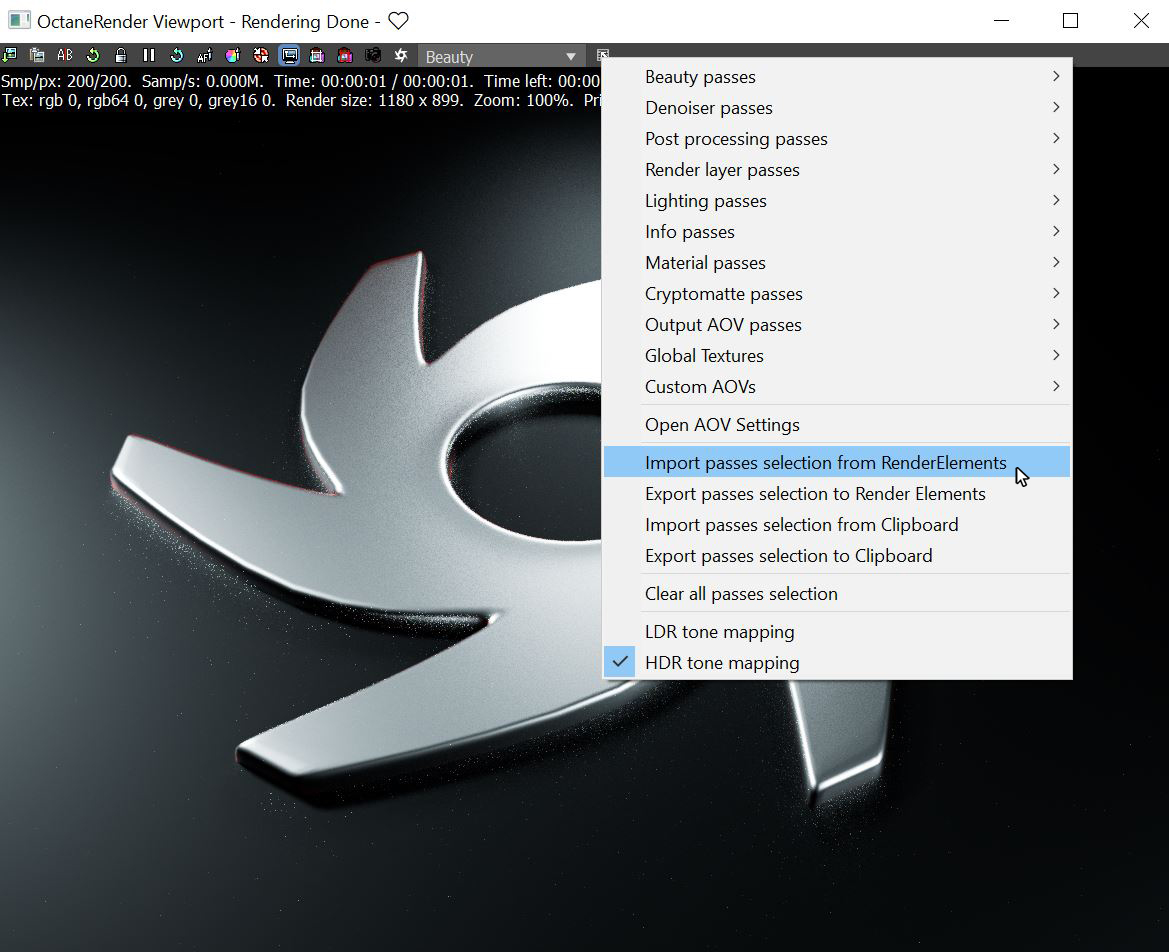Pick focus with the AF picker tool

click(204, 55)
